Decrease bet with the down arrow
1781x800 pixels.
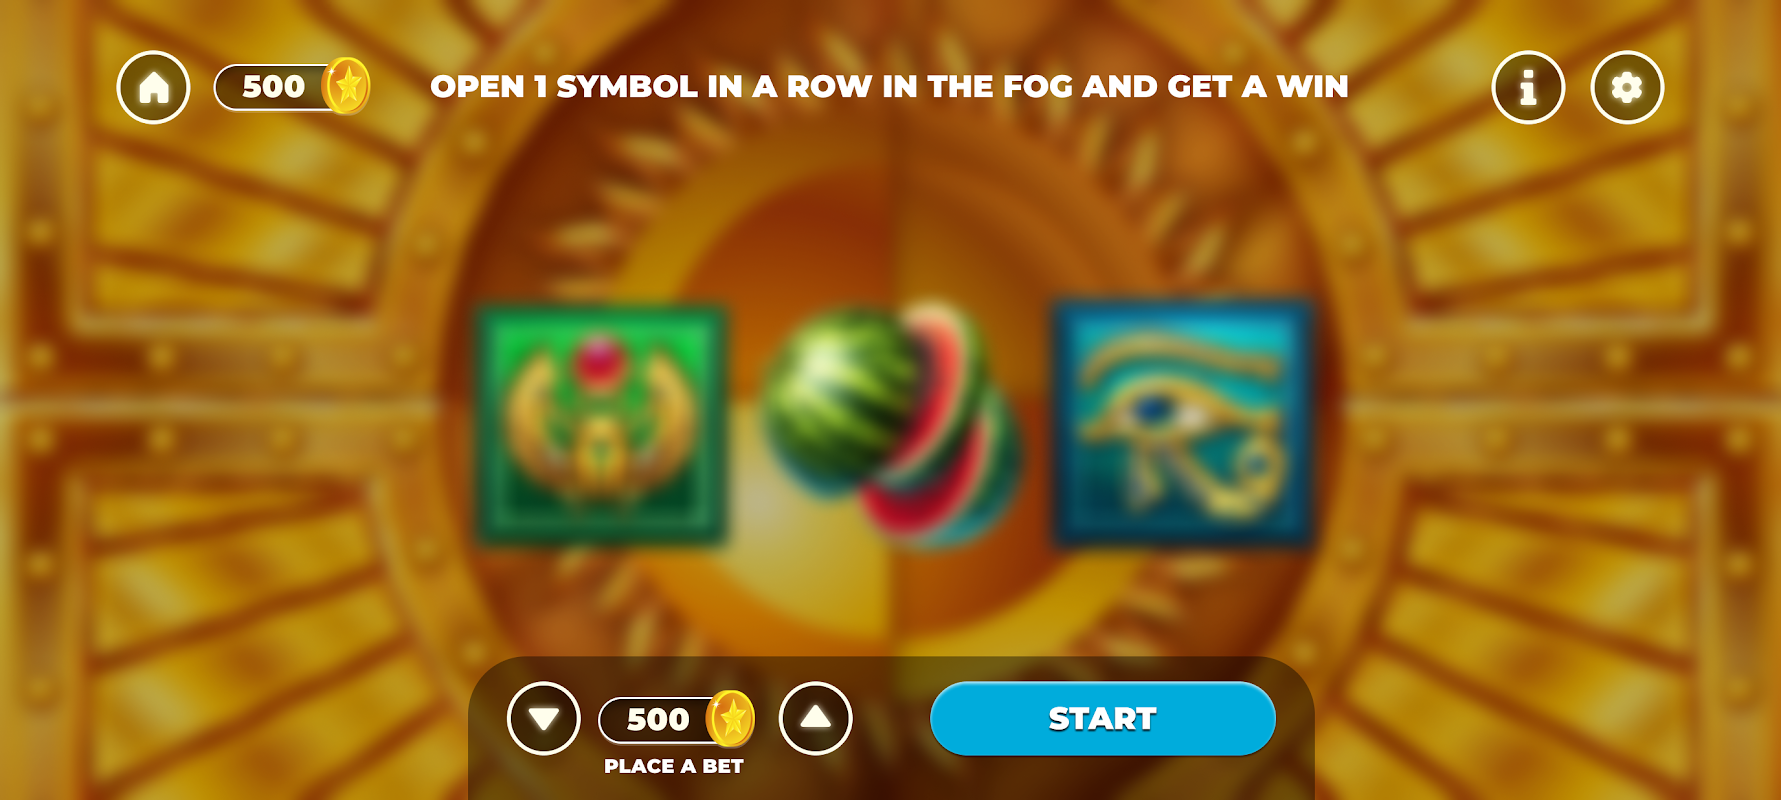click(544, 718)
